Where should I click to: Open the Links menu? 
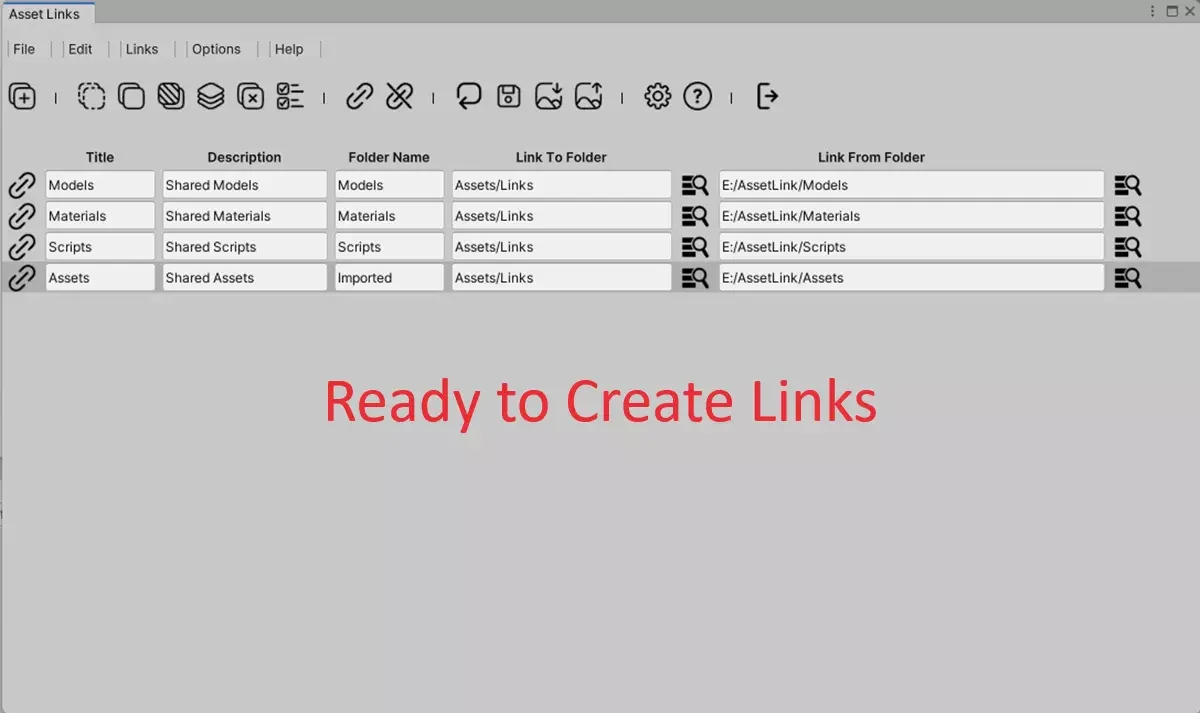click(142, 49)
